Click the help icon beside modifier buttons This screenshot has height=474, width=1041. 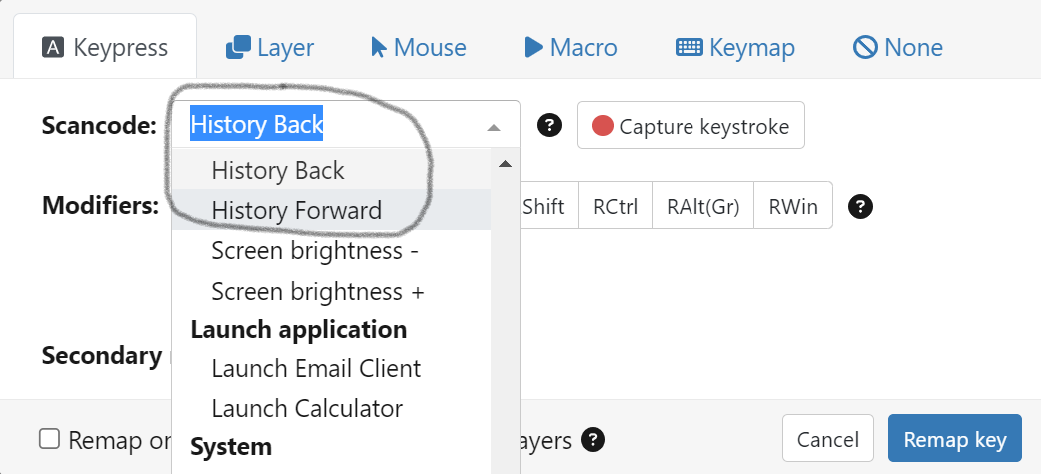pyautogui.click(x=860, y=207)
